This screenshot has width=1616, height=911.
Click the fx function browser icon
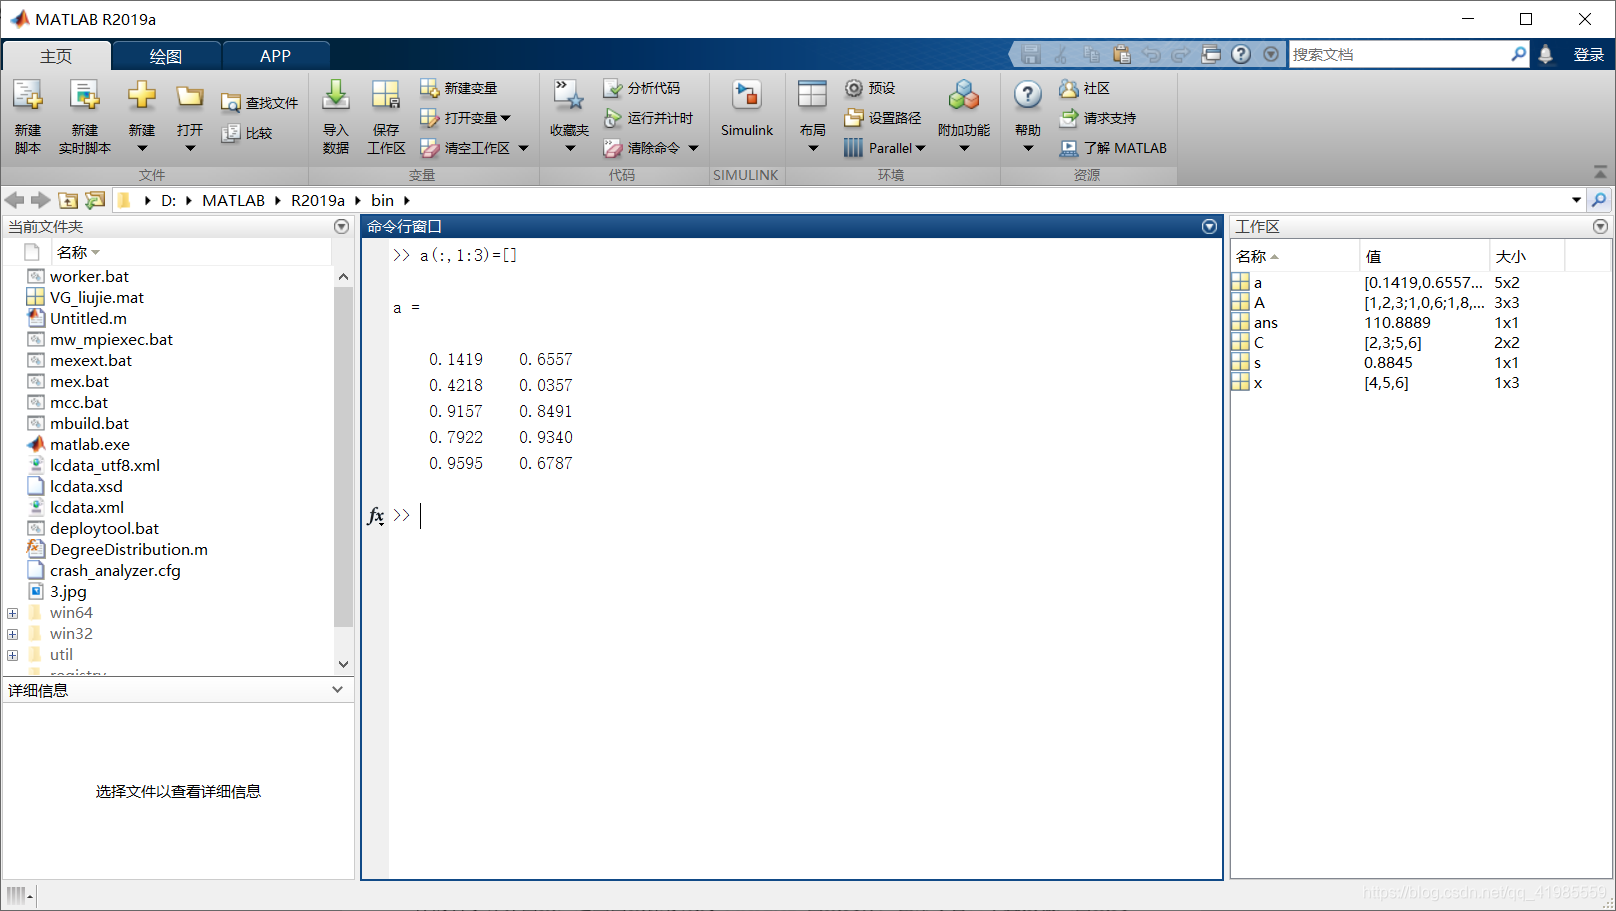tap(376, 516)
